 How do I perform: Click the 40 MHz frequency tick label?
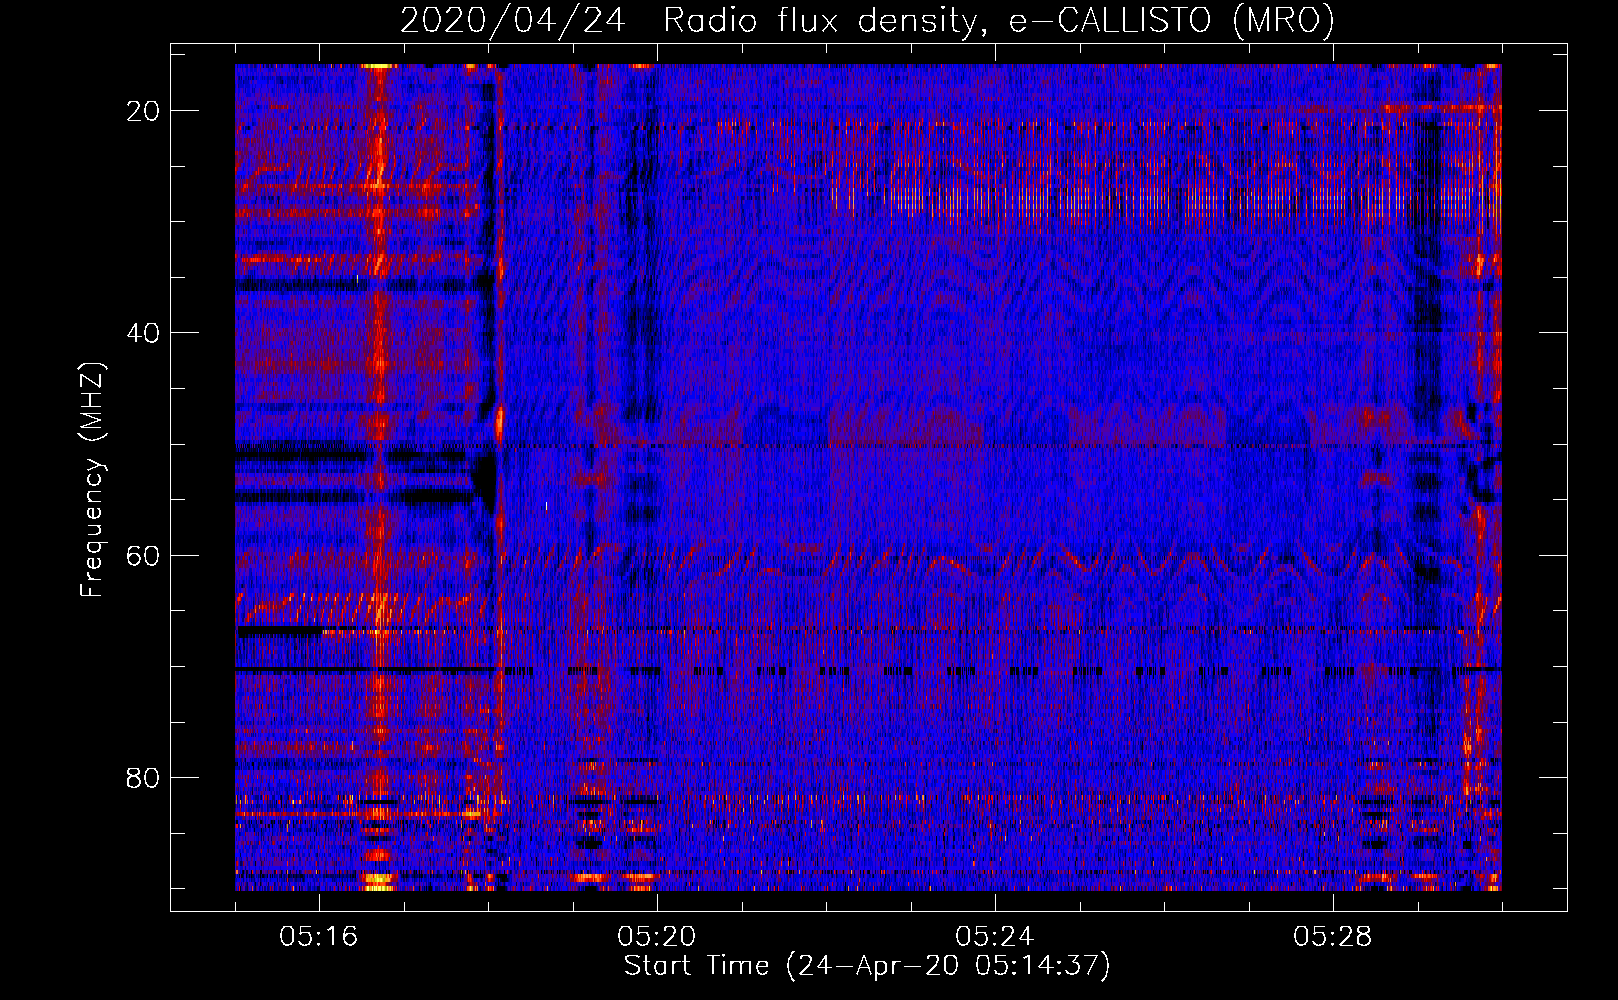(x=143, y=333)
